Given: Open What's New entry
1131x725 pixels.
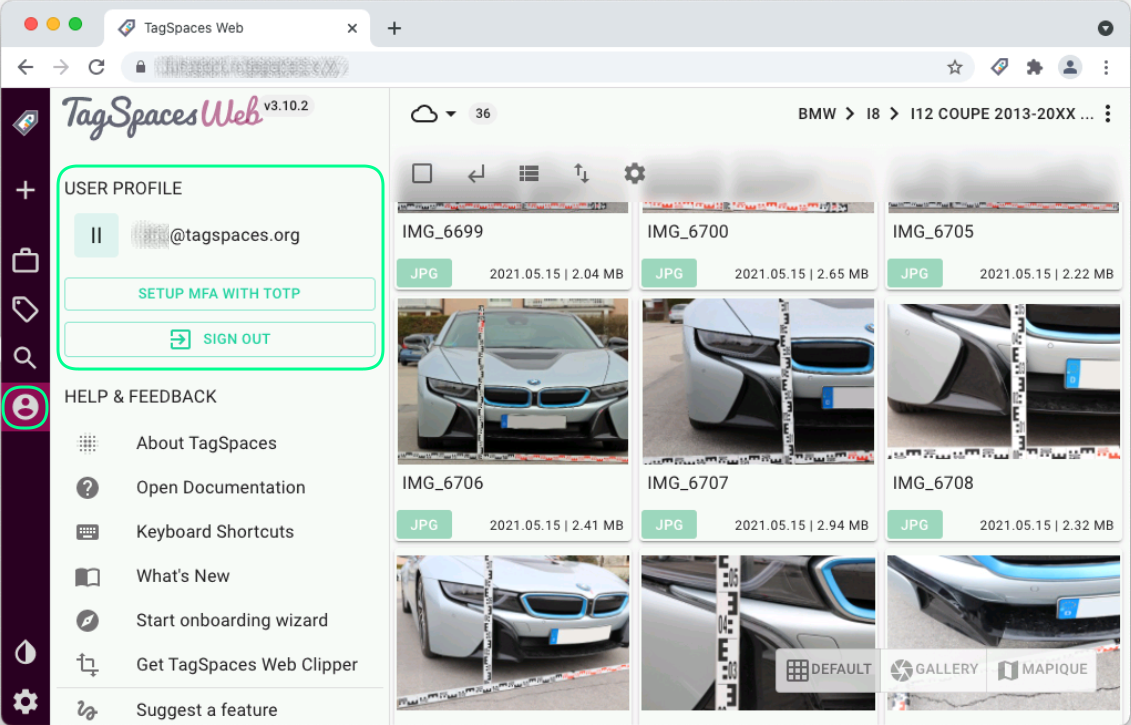Looking at the screenshot, I should 182,576.
